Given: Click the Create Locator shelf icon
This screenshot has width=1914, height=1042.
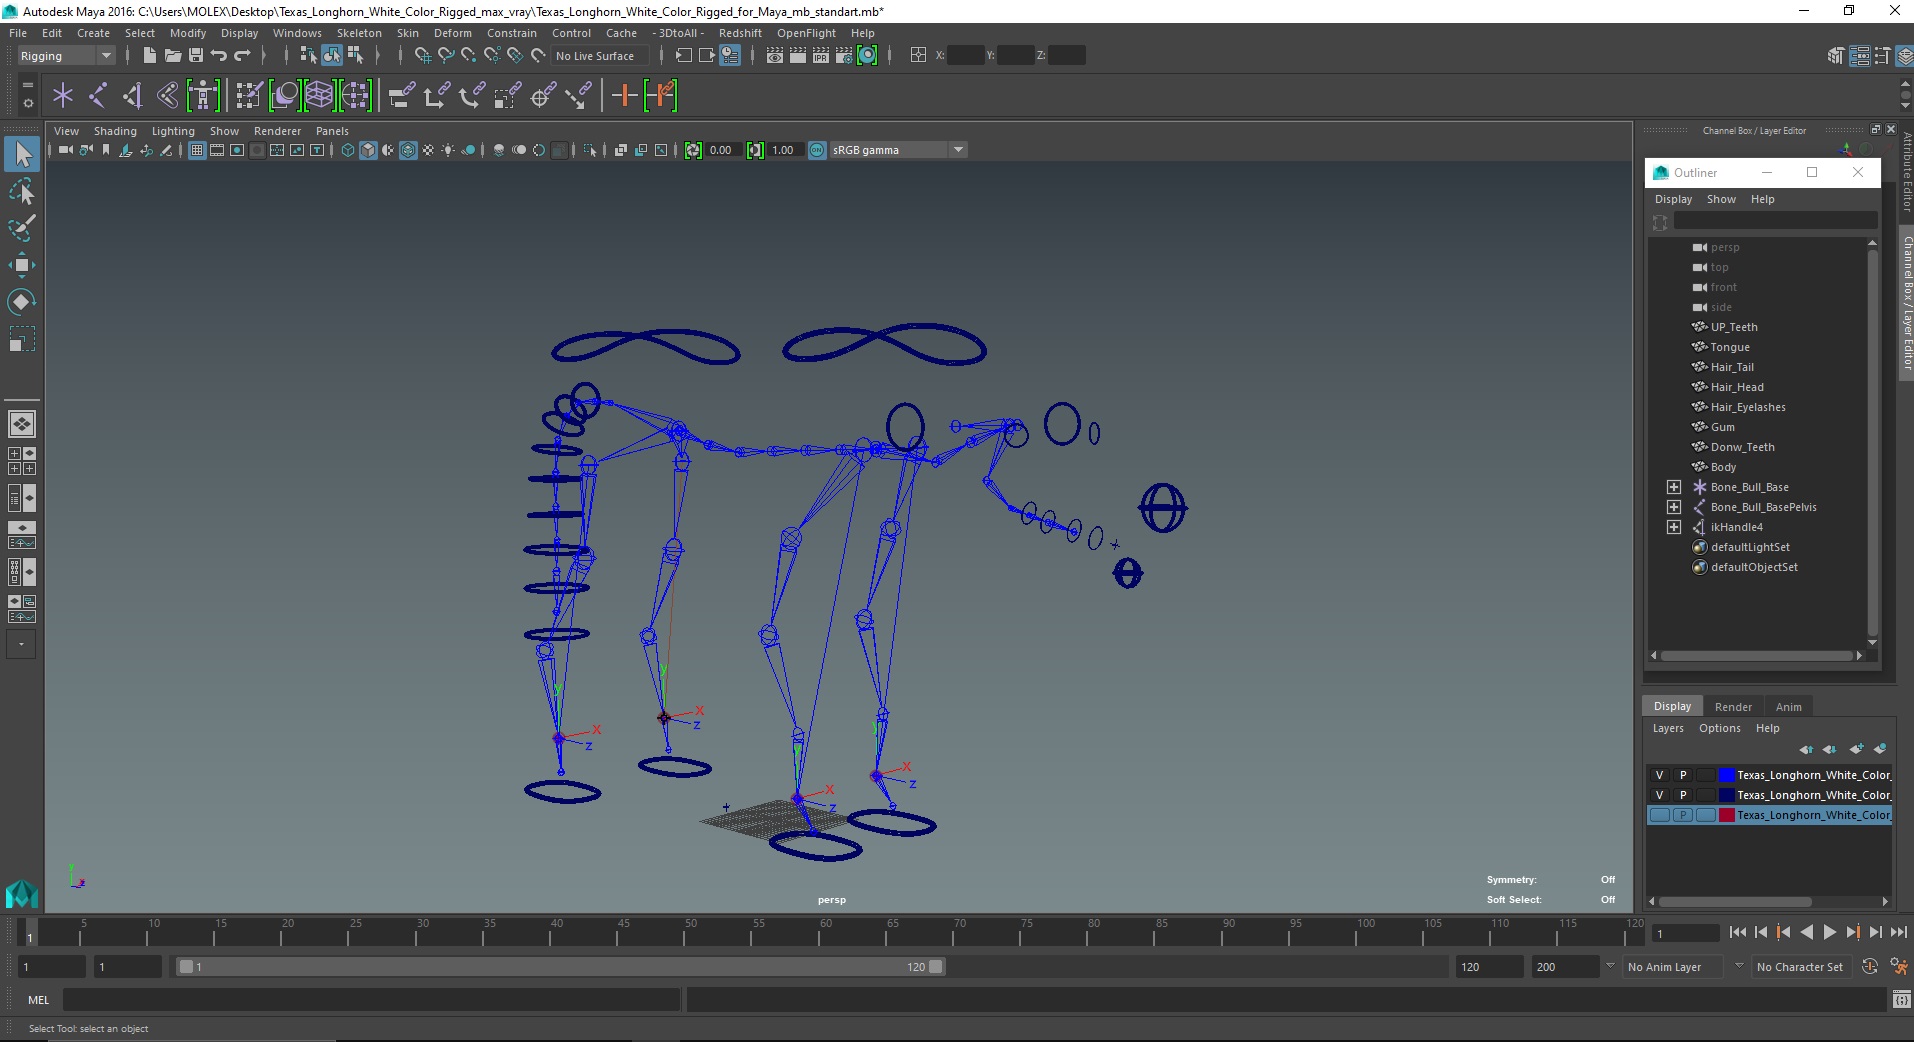Looking at the screenshot, I should (x=63, y=96).
